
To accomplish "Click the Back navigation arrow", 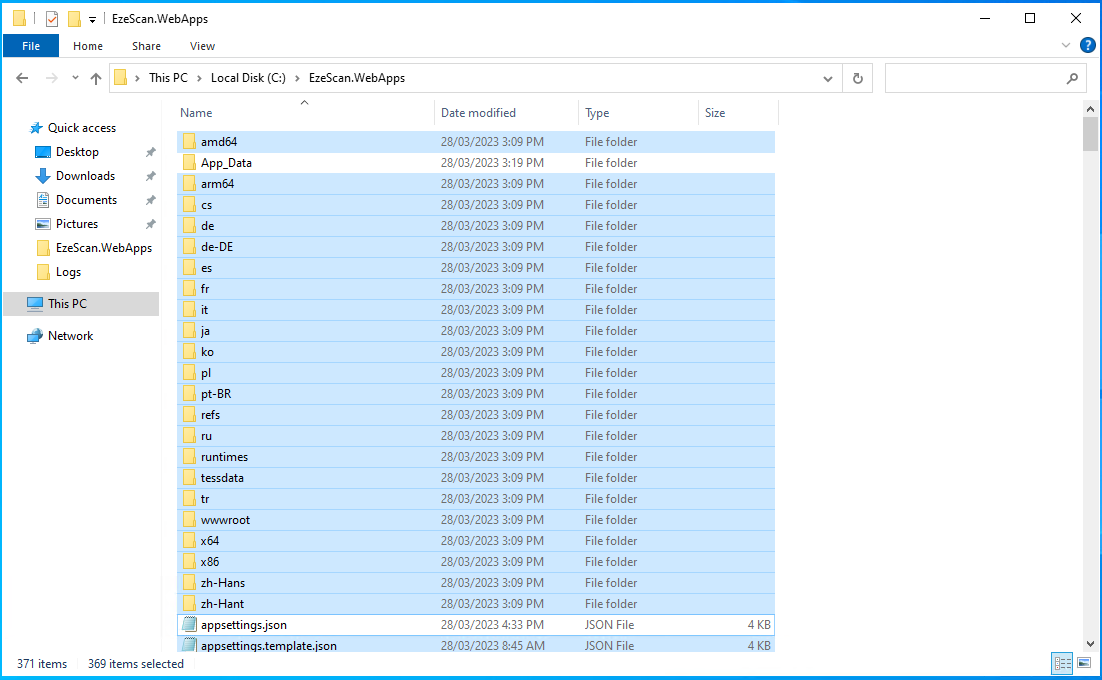I will (x=22, y=78).
